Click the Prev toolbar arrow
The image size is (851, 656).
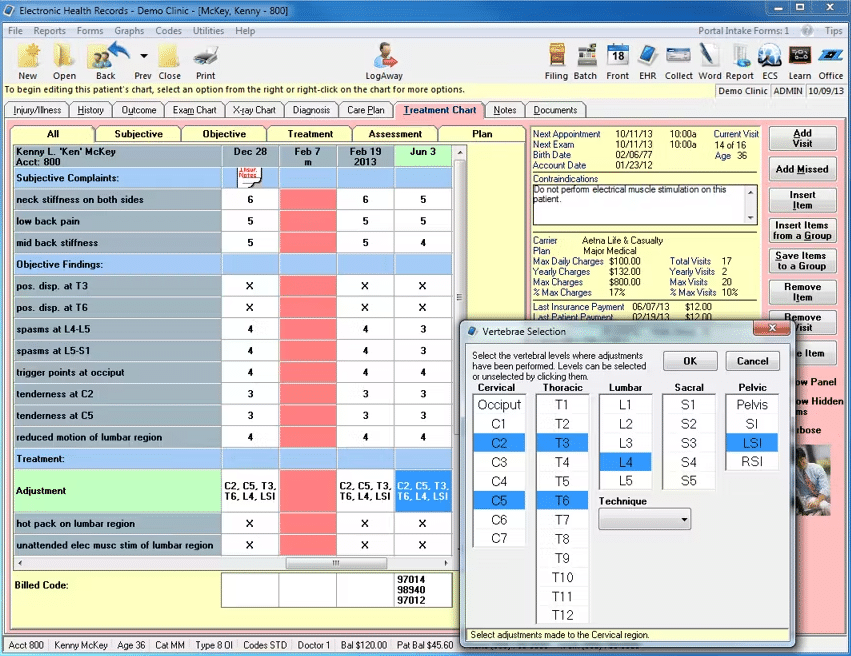[143, 56]
